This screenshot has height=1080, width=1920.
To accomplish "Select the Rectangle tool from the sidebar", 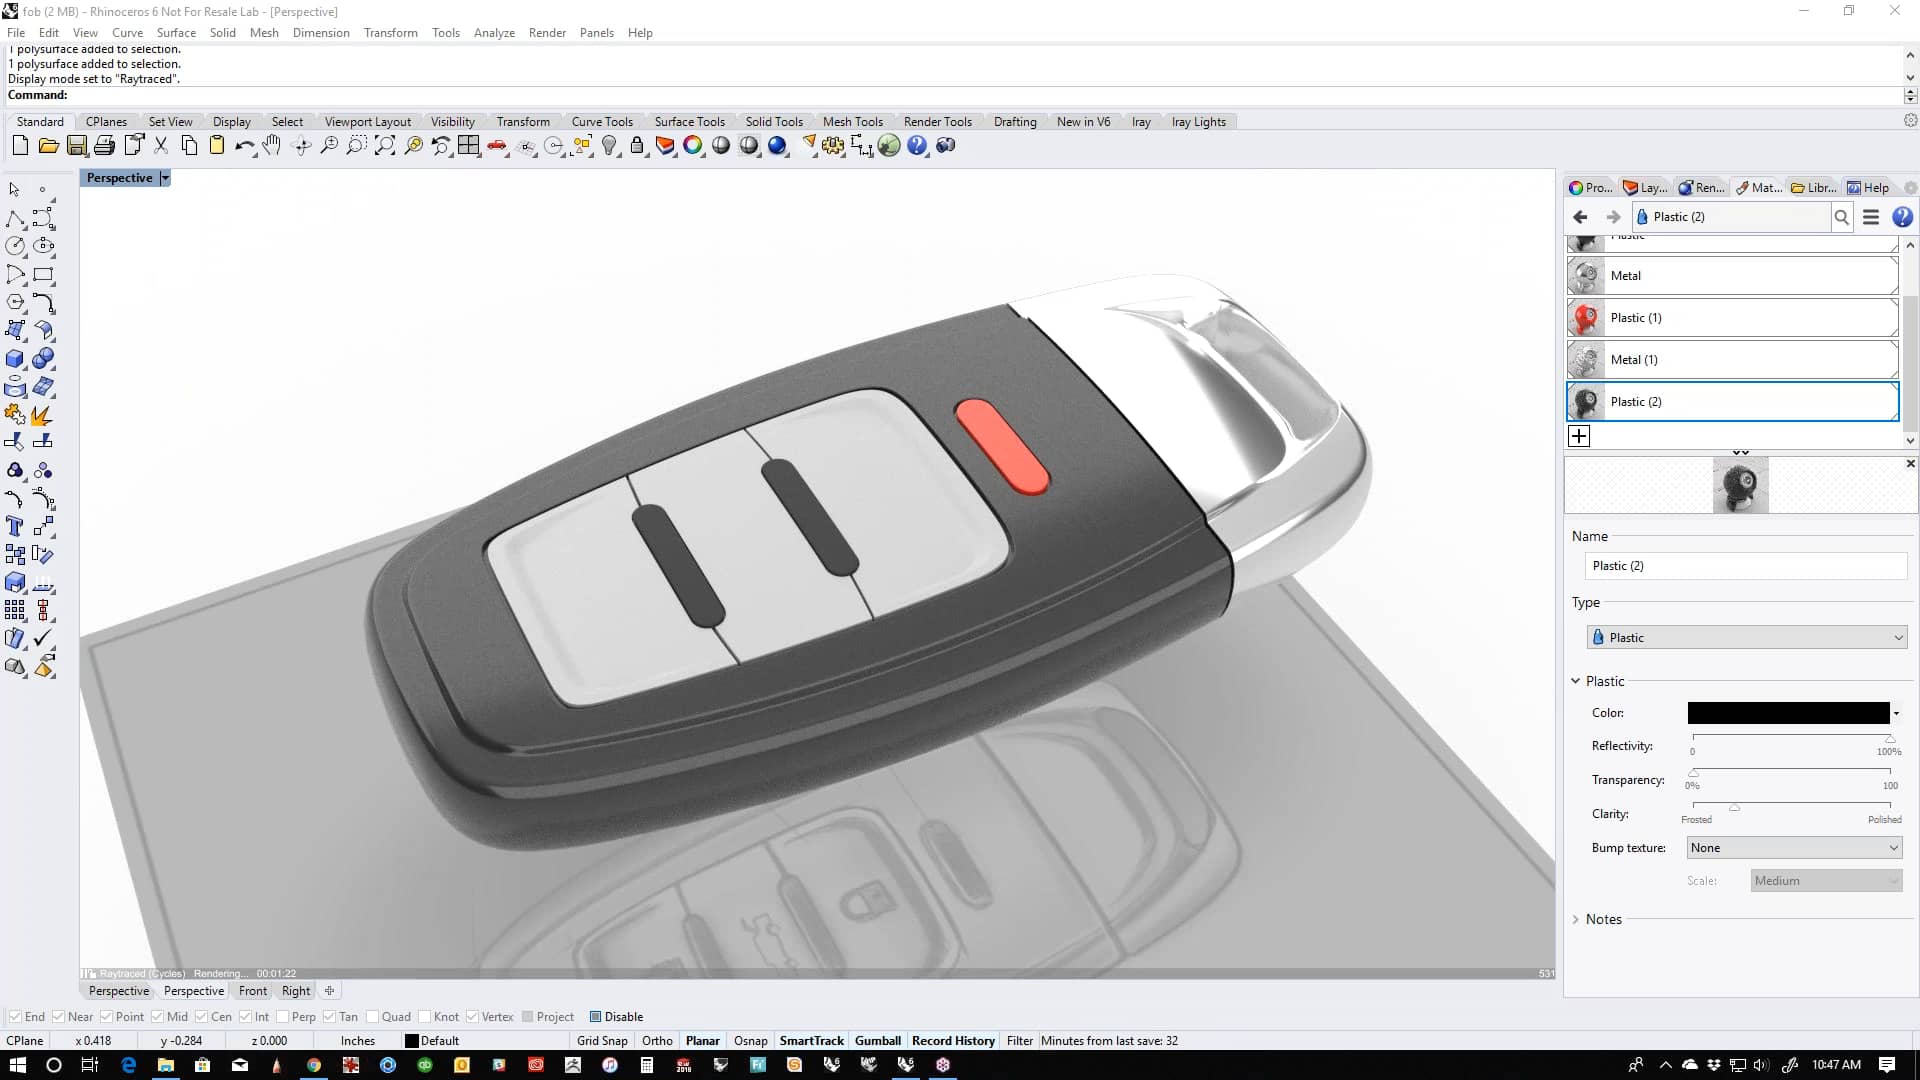I will 43,275.
